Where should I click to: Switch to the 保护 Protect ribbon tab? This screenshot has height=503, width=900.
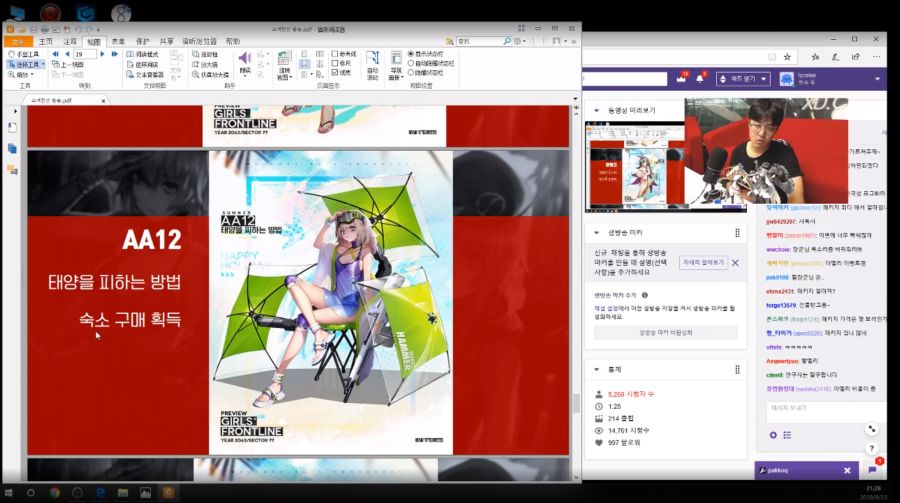click(142, 41)
